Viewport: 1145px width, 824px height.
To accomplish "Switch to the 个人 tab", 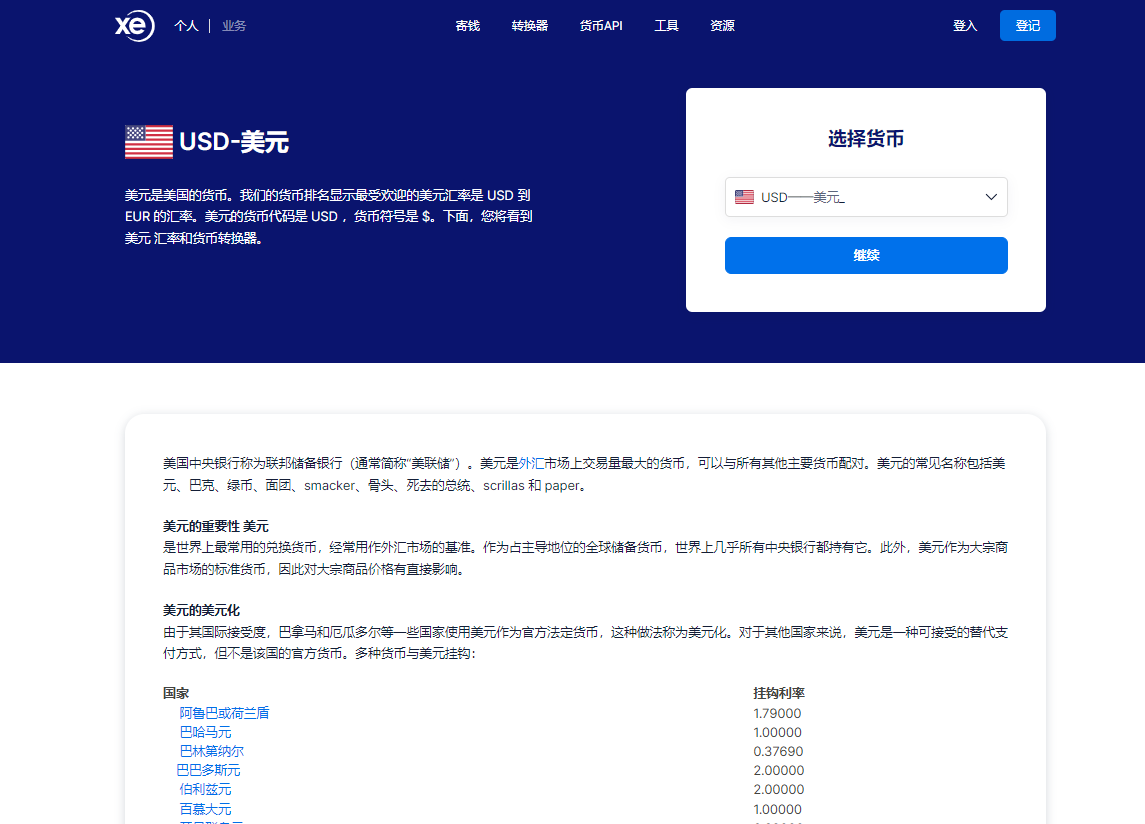I will pos(186,26).
